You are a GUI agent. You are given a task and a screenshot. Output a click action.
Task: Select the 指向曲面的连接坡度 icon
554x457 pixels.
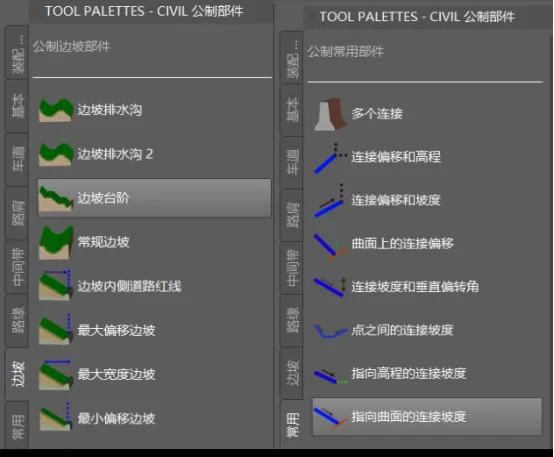click(x=330, y=418)
